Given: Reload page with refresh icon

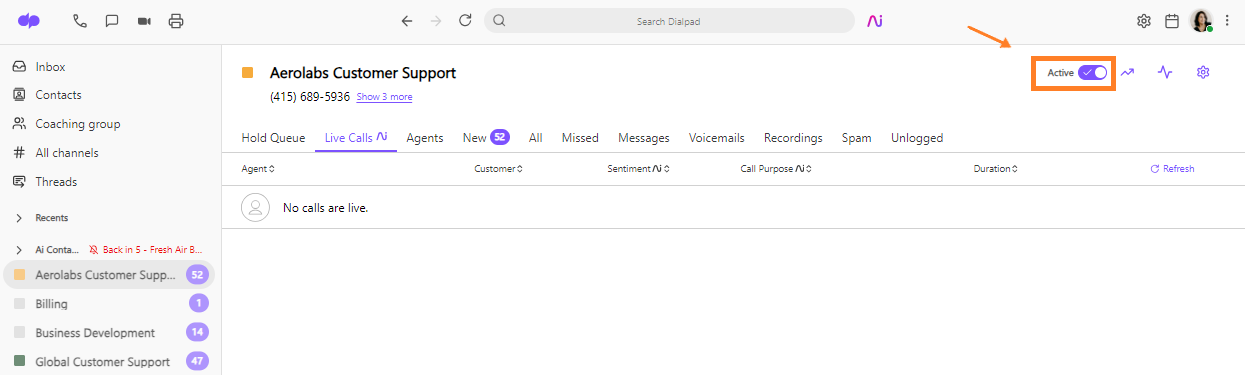Looking at the screenshot, I should pyautogui.click(x=465, y=20).
